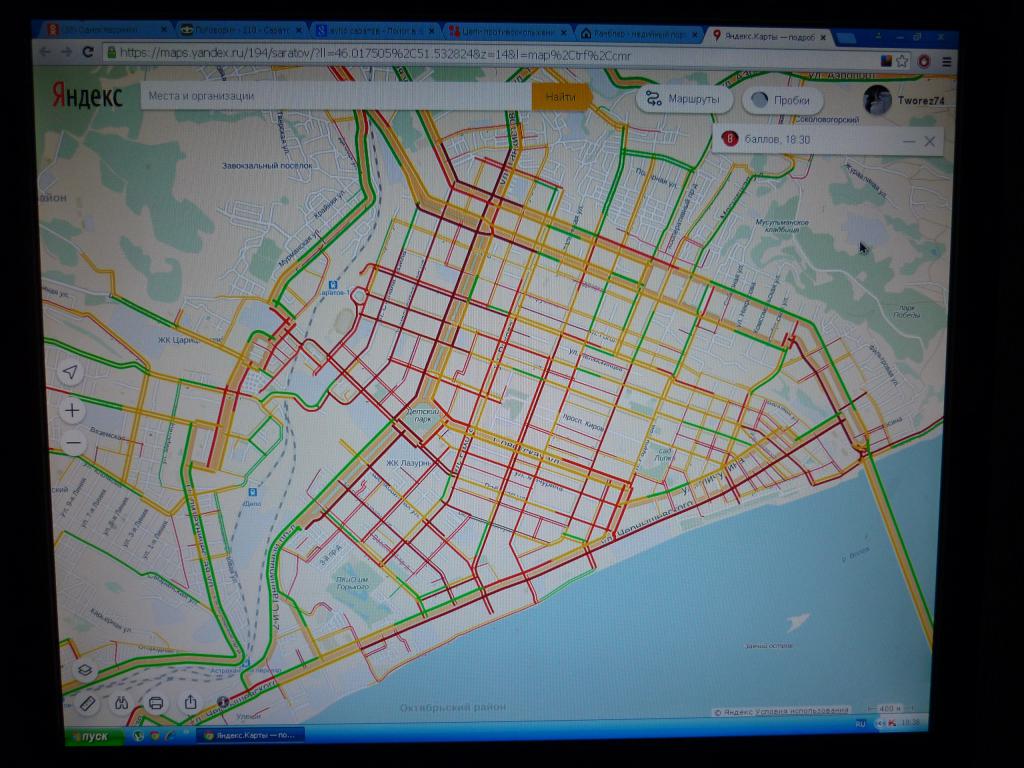The height and width of the screenshot is (768, 1024).
Task: Close the Рамблер browser tab
Action: click(694, 33)
